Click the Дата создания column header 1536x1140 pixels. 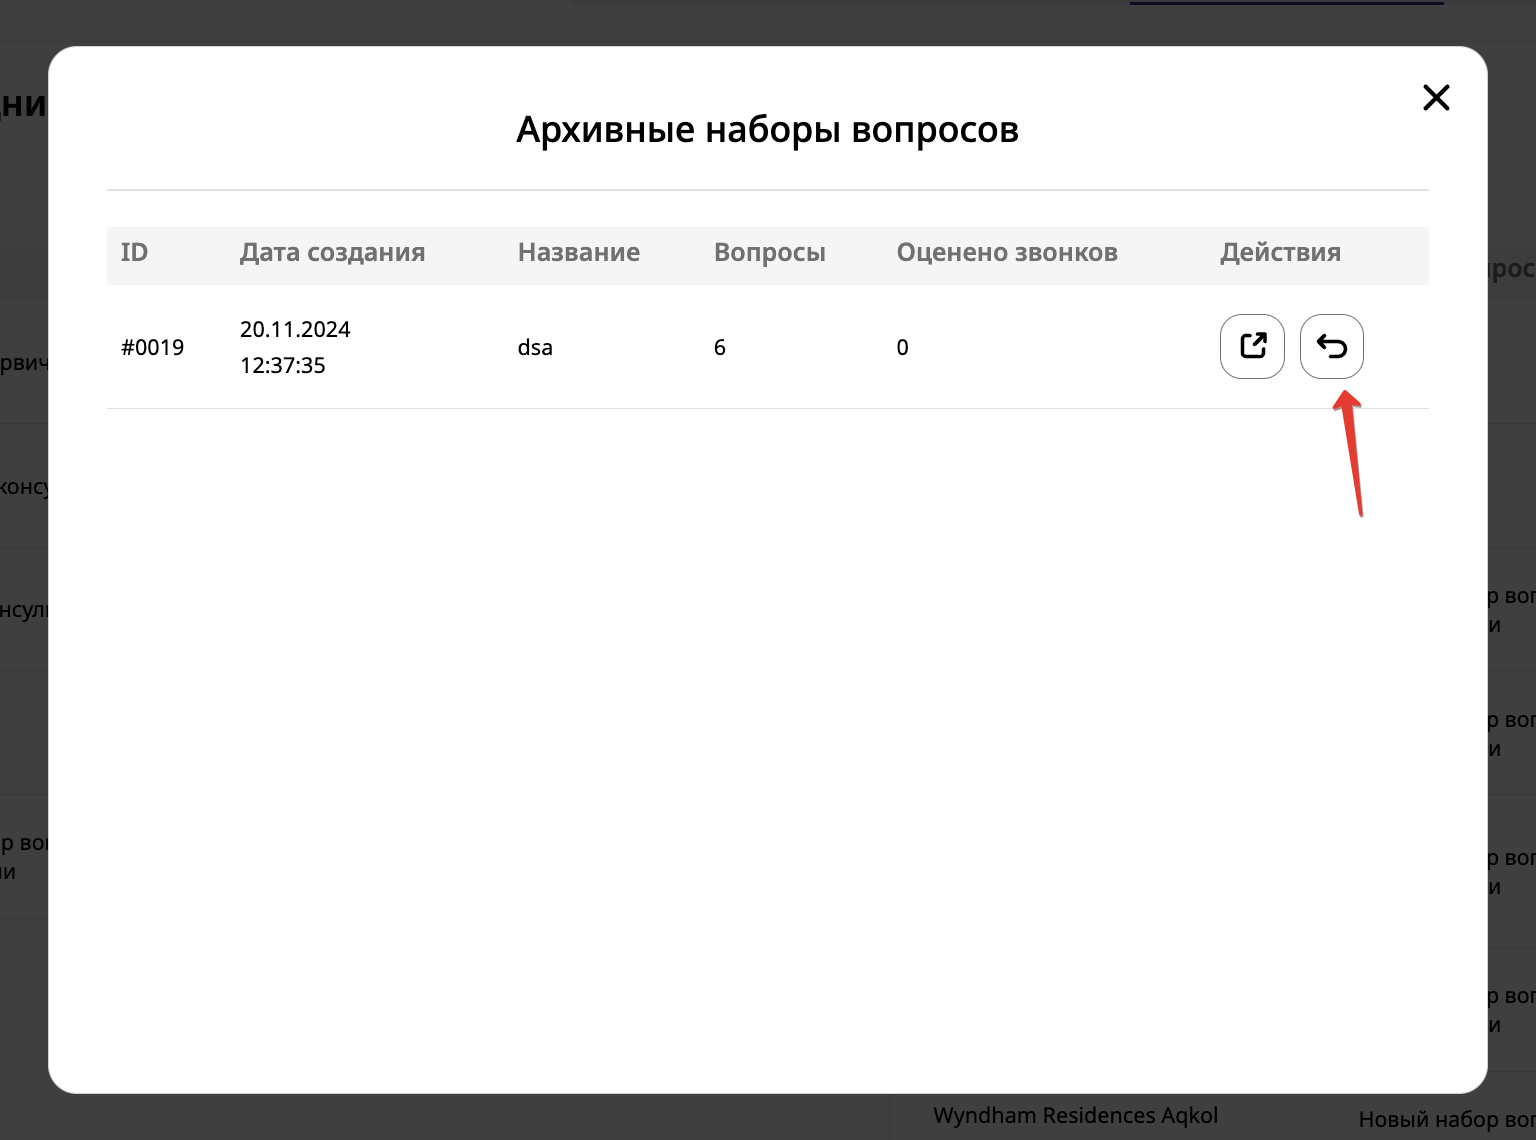pyautogui.click(x=332, y=252)
